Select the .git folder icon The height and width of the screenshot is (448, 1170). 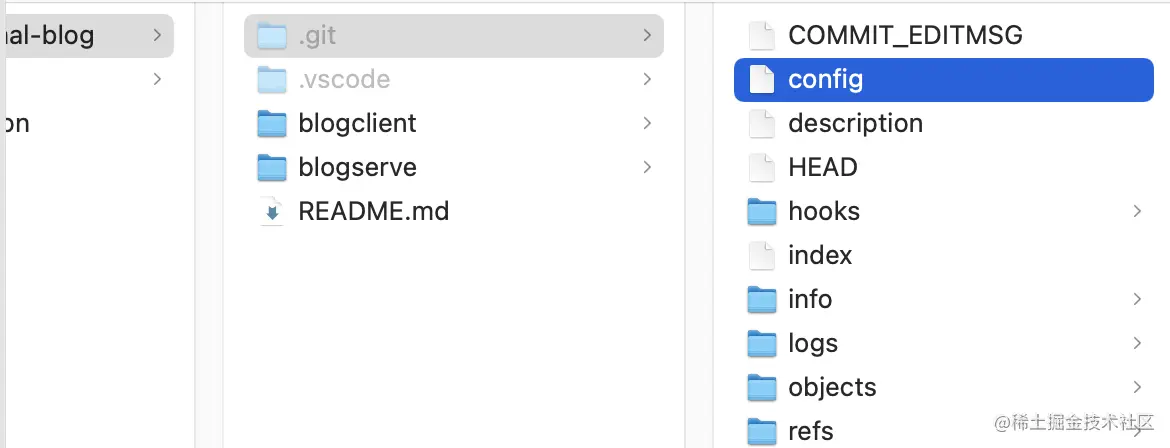pos(272,35)
